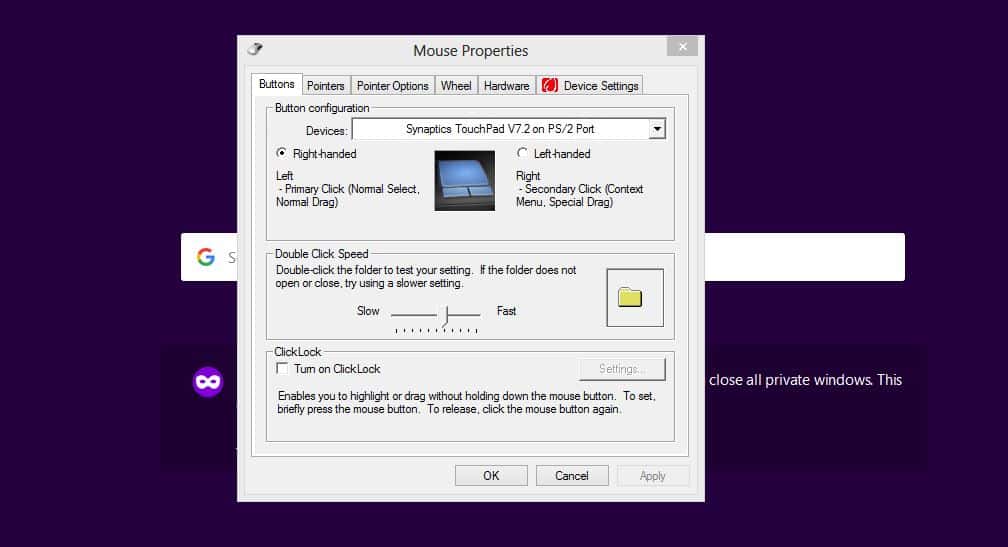Viewport: 1008px width, 547px height.
Task: Click the Cancel button
Action: point(572,476)
